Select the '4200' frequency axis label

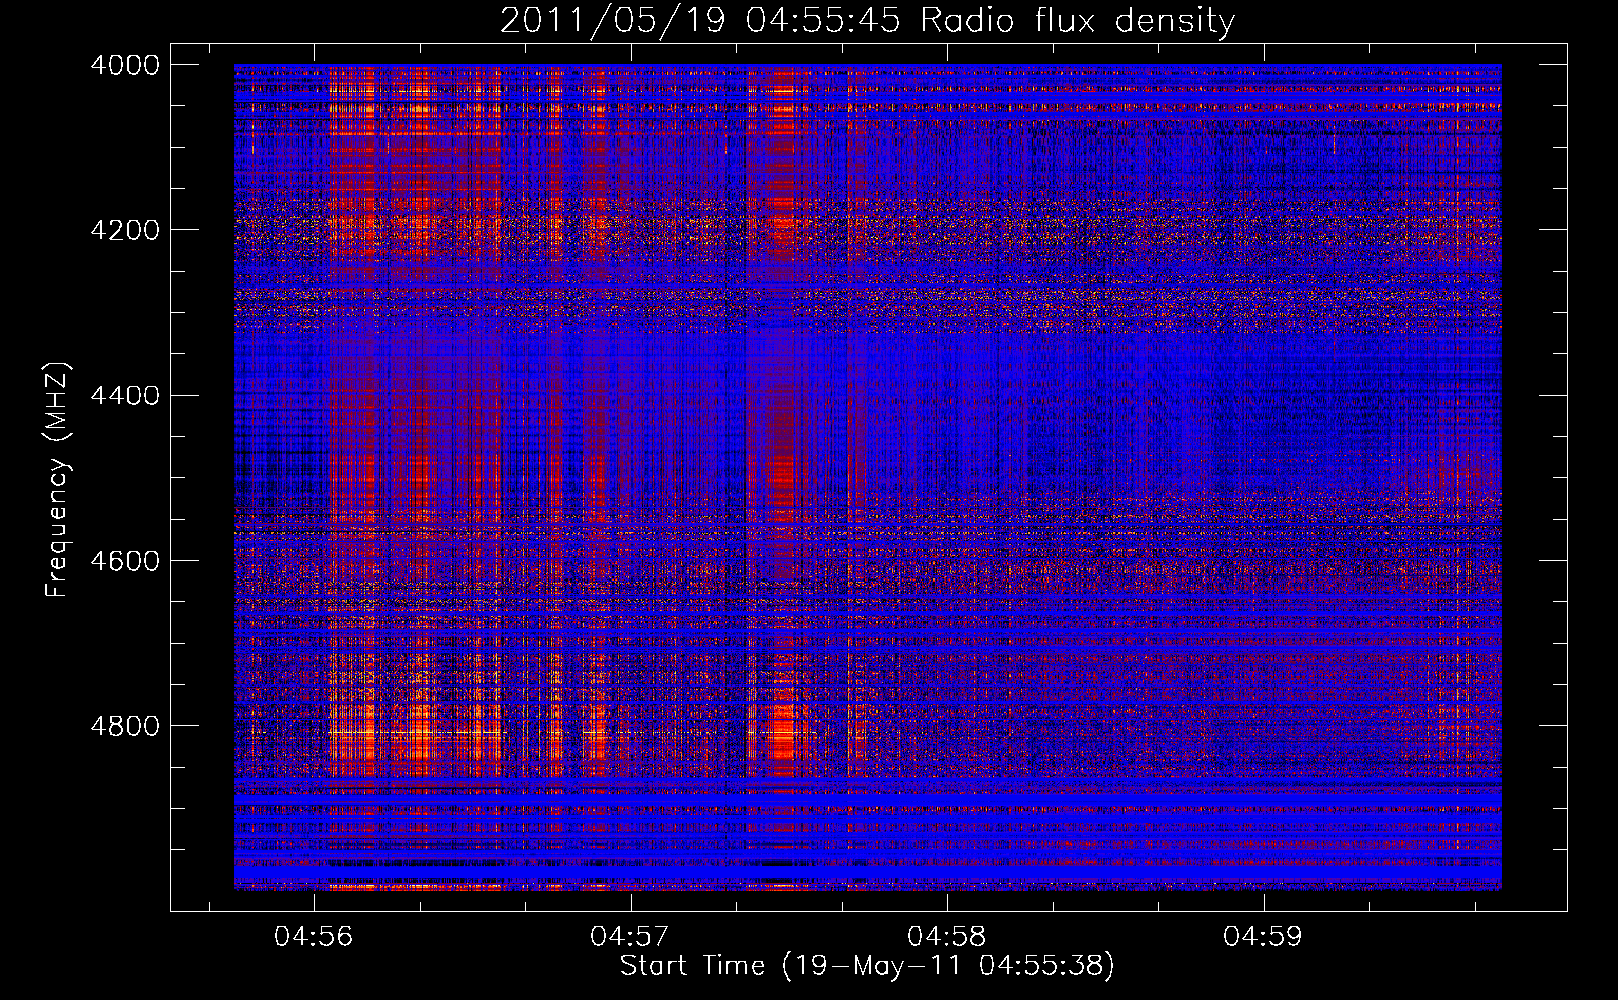(125, 230)
